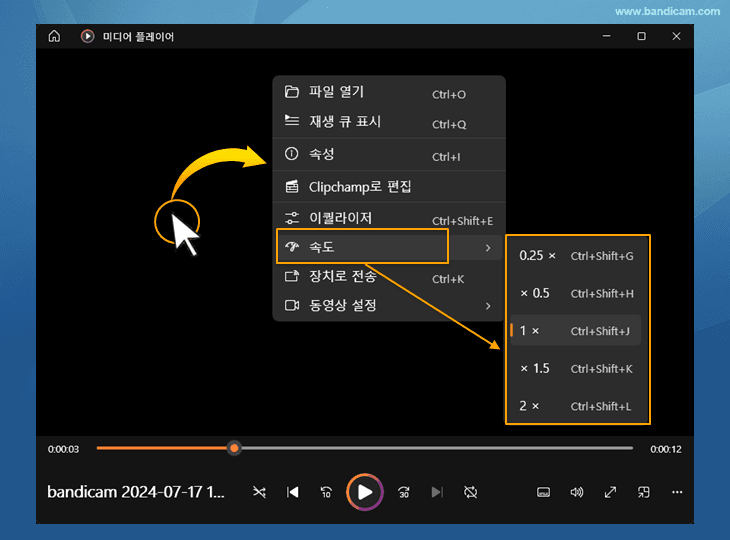This screenshot has height=540, width=730.
Task: Open subtitles and captions options
Action: 544,492
